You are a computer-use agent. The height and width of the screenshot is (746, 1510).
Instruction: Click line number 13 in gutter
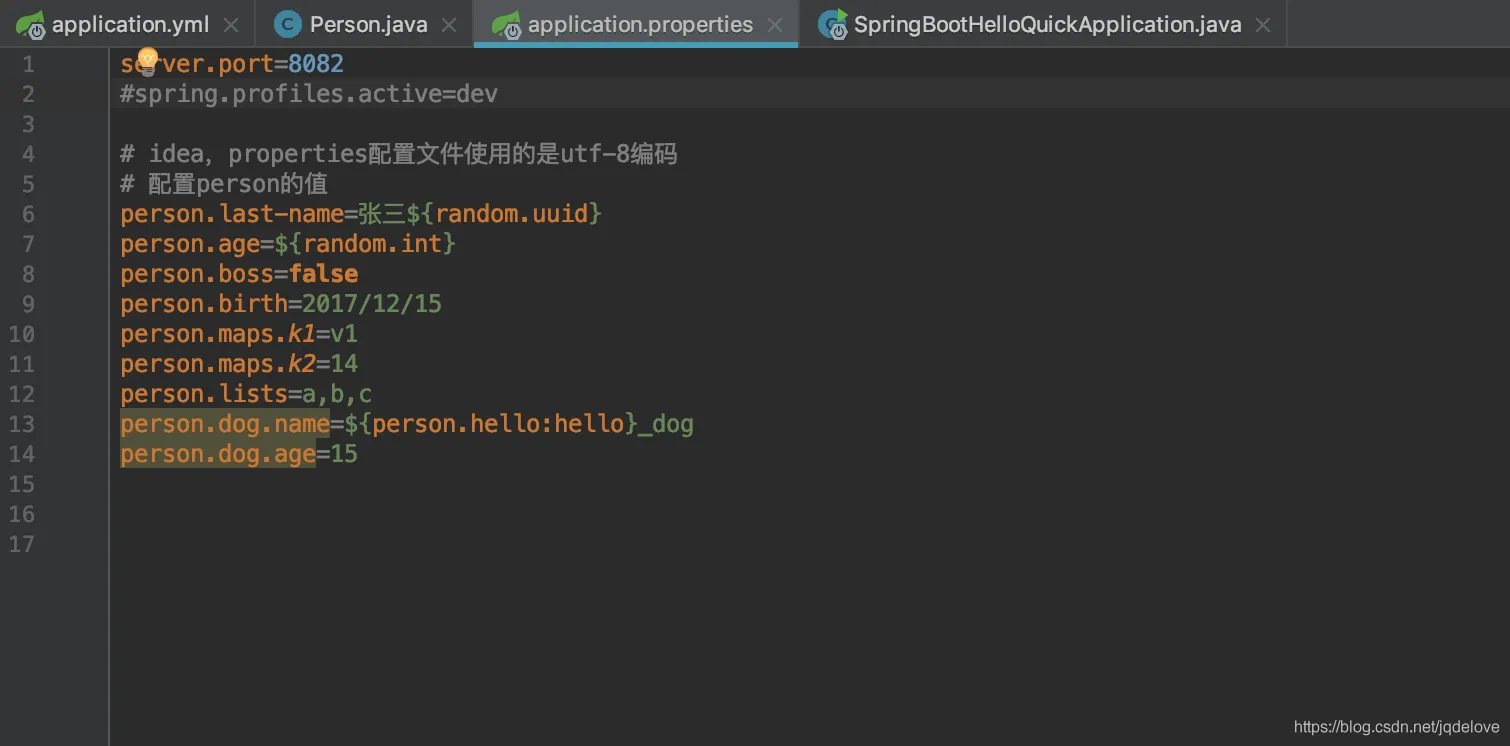pos(22,424)
